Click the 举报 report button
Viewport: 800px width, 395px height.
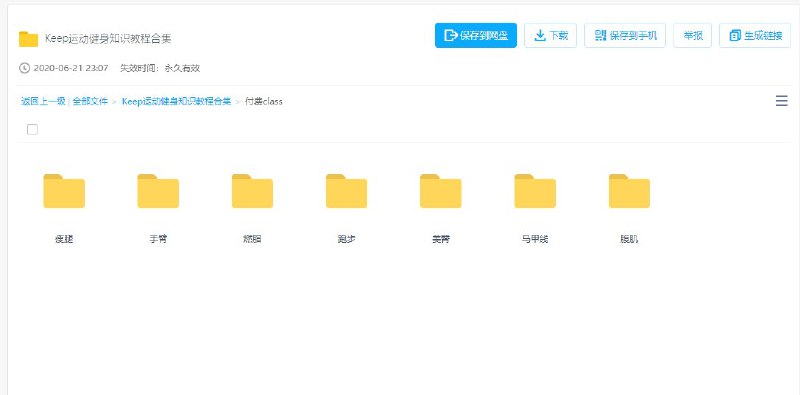(x=693, y=35)
